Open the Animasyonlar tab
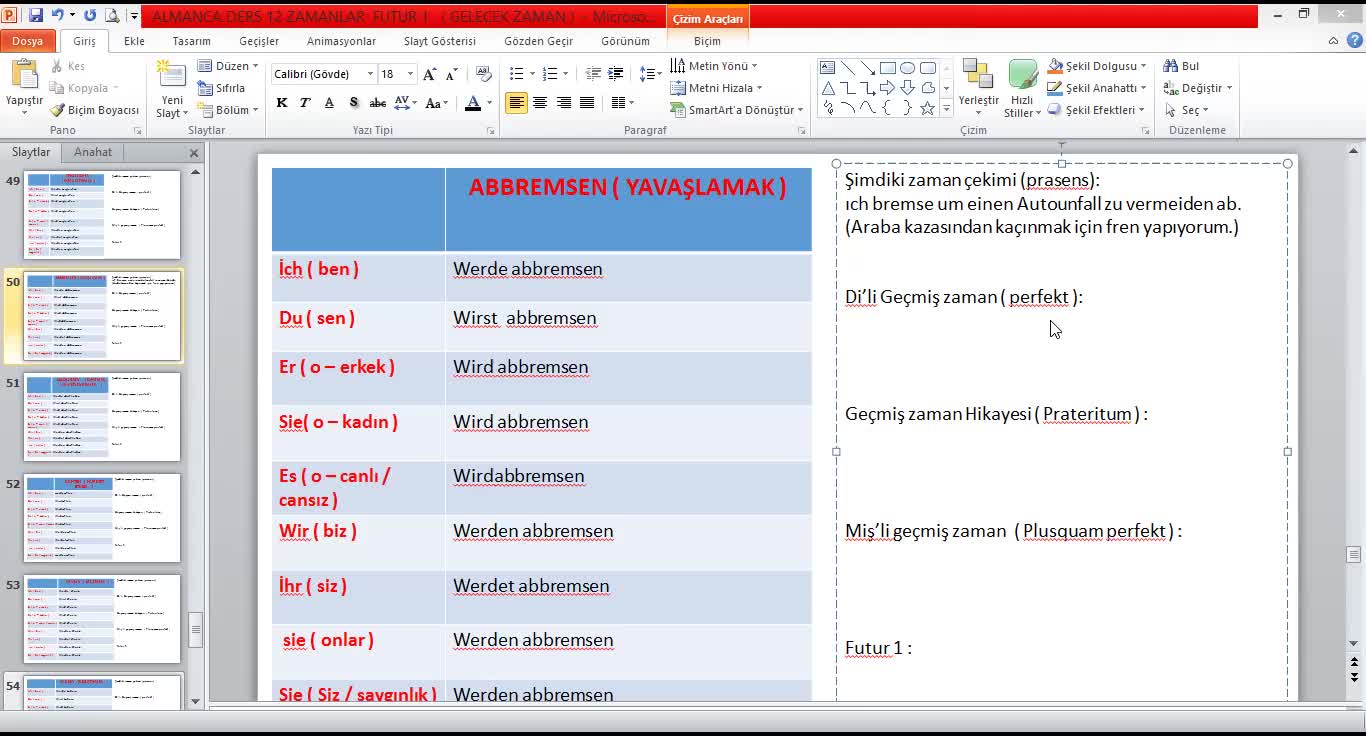 341,41
